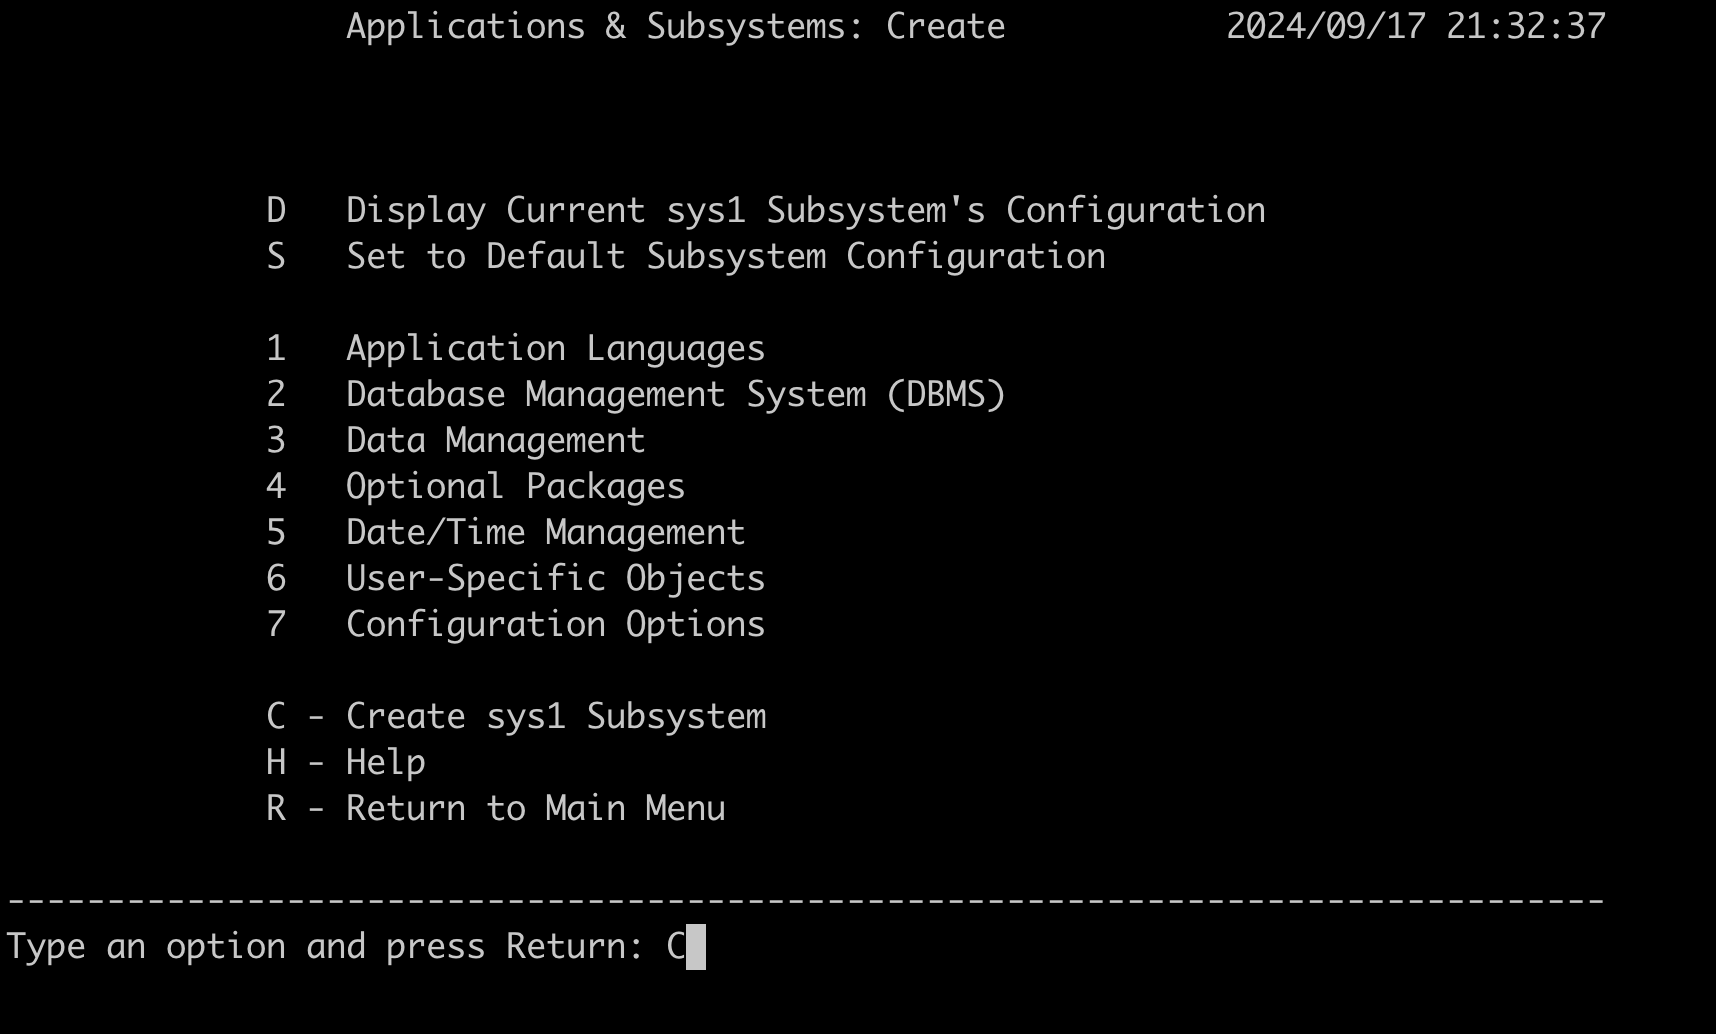Select Database Management System (DBMS) entry

(636, 394)
